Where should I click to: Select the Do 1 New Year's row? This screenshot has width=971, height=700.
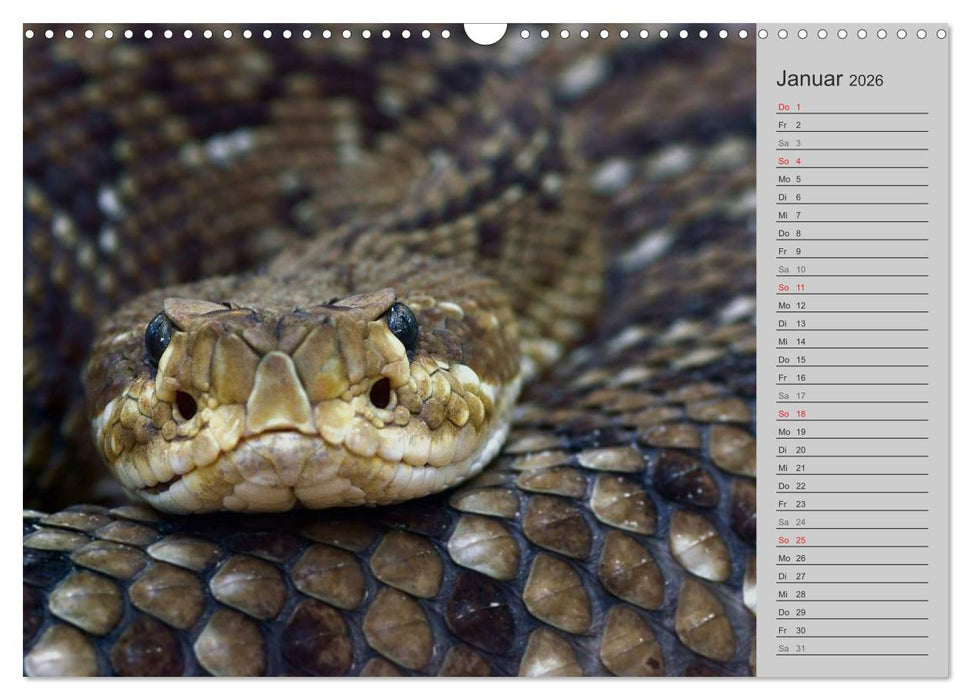(851, 107)
